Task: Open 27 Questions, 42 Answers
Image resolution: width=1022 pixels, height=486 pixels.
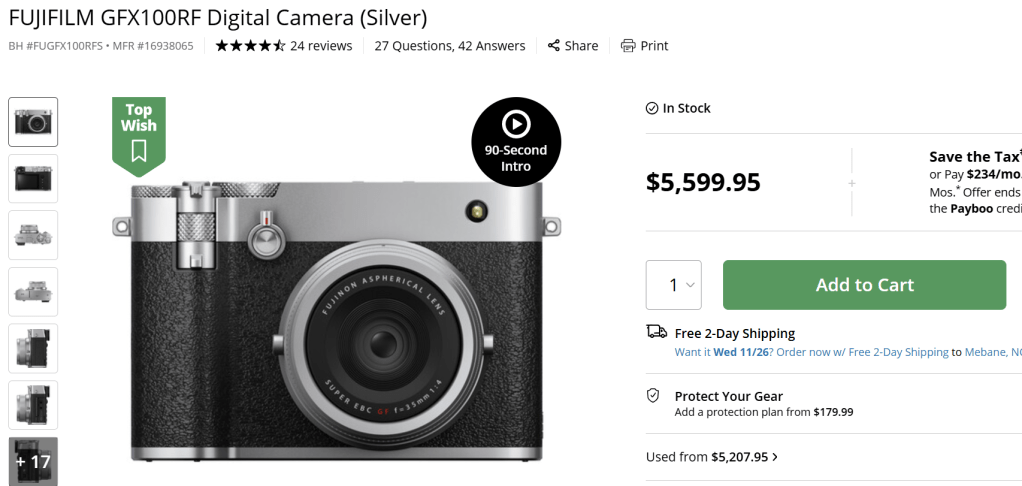Action: [x=450, y=46]
